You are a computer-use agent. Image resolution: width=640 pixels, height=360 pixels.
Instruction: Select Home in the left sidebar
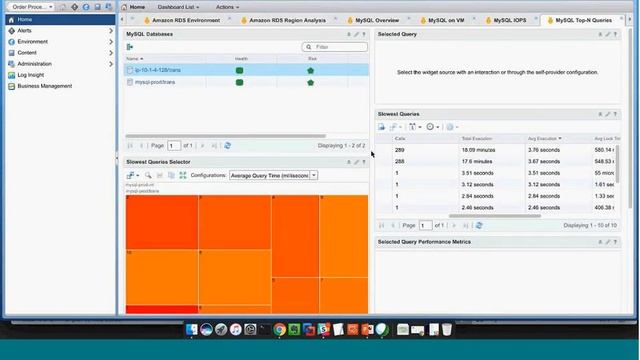(x=60, y=20)
